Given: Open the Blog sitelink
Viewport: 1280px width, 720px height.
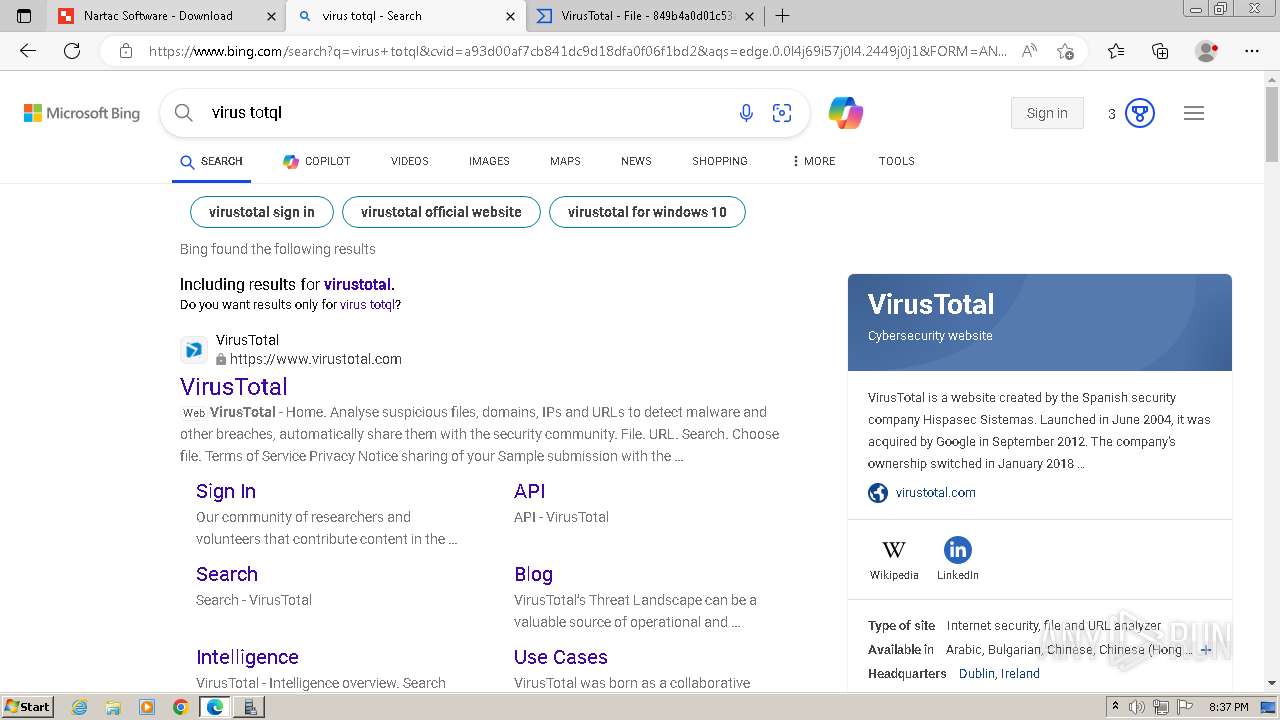Looking at the screenshot, I should (533, 574).
